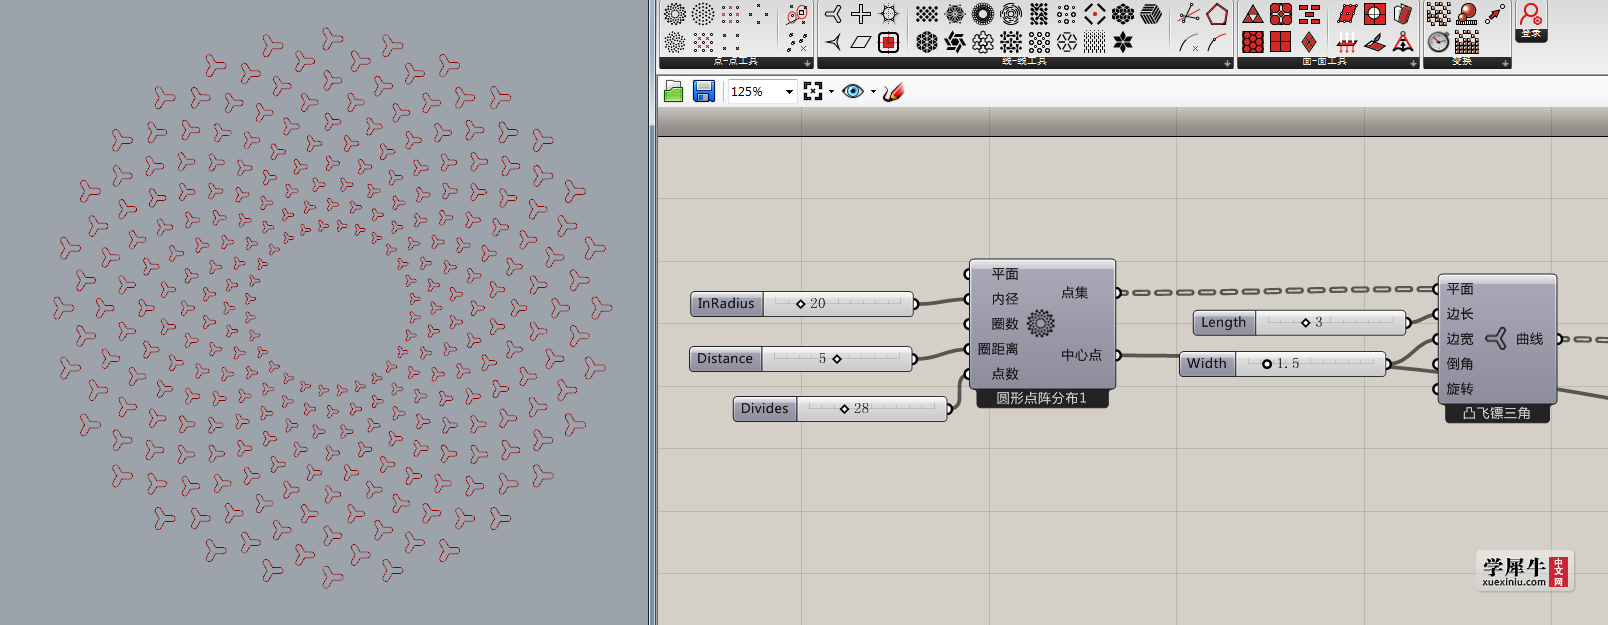1608x625 pixels.
Task: Select the red hexagon grid surface tool
Action: click(1253, 42)
